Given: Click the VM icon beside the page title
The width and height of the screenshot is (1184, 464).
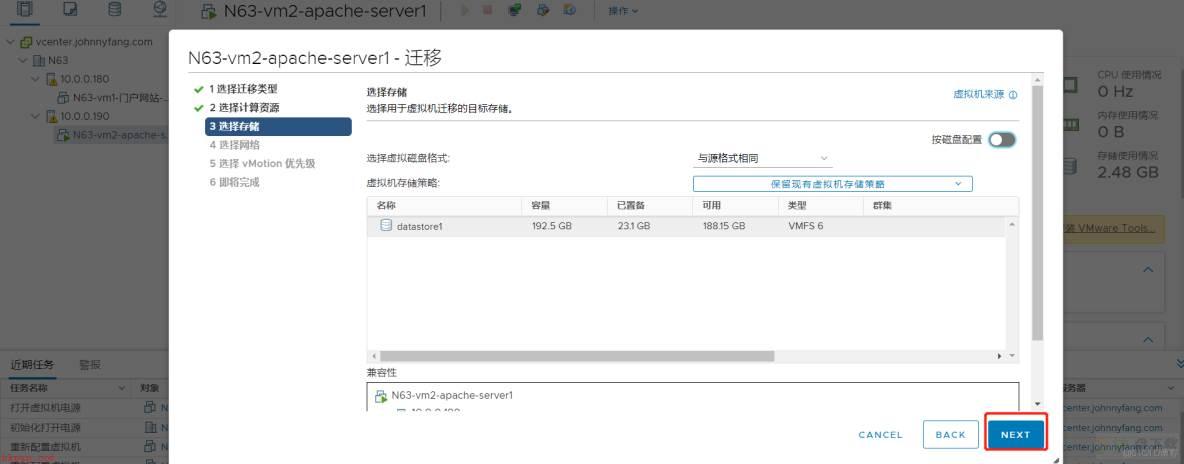Looking at the screenshot, I should click(208, 11).
